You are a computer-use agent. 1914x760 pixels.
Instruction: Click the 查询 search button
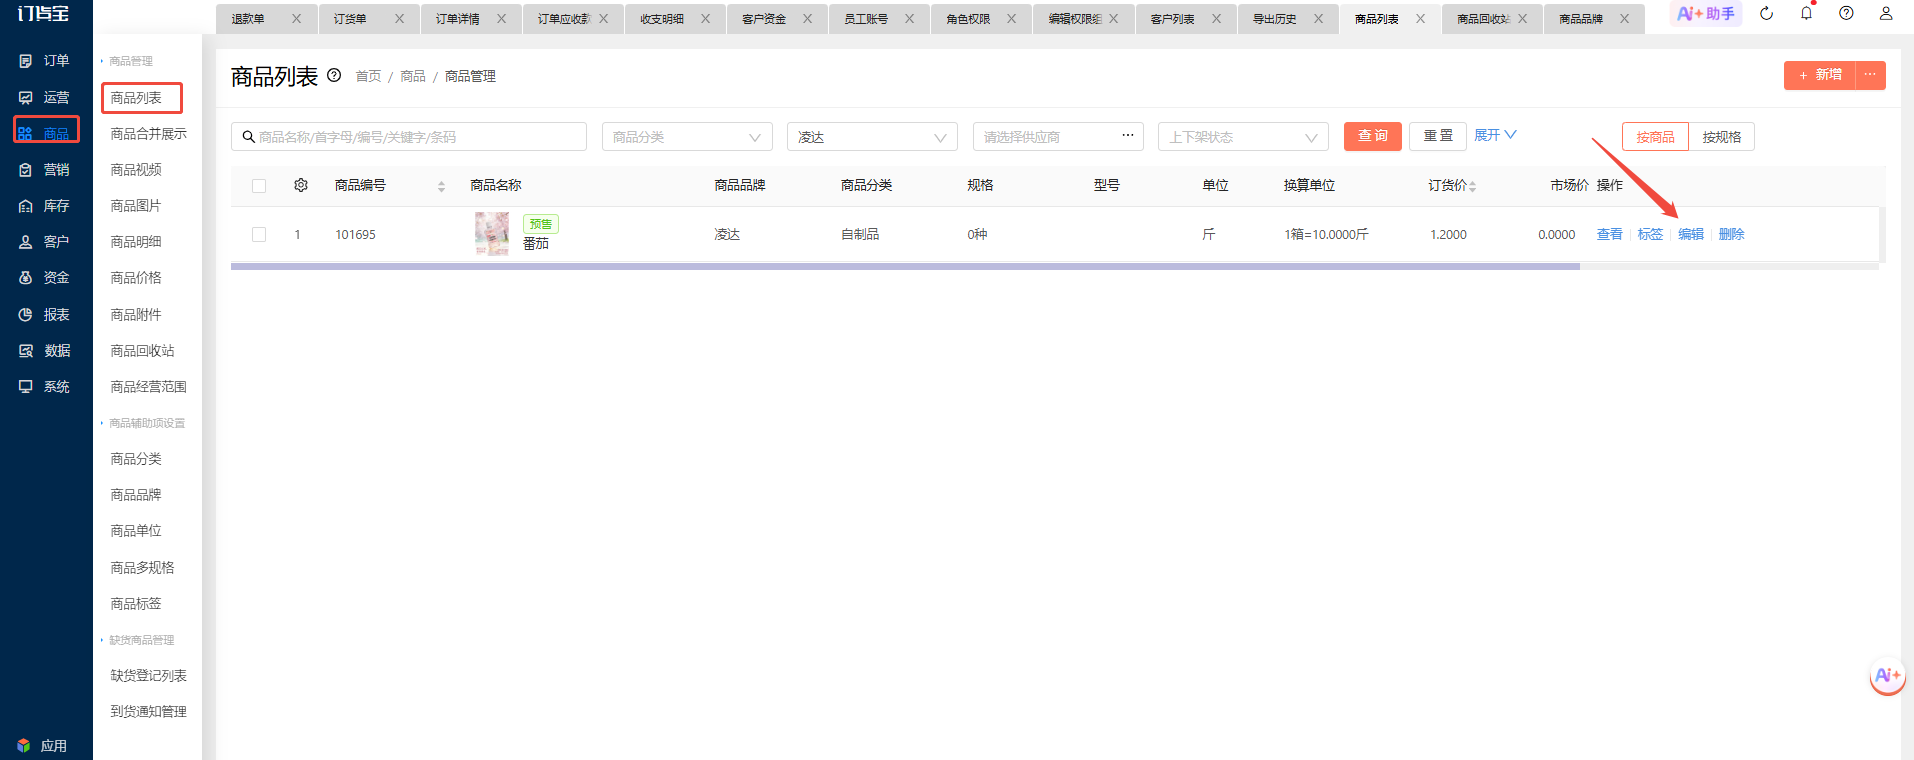click(x=1372, y=136)
